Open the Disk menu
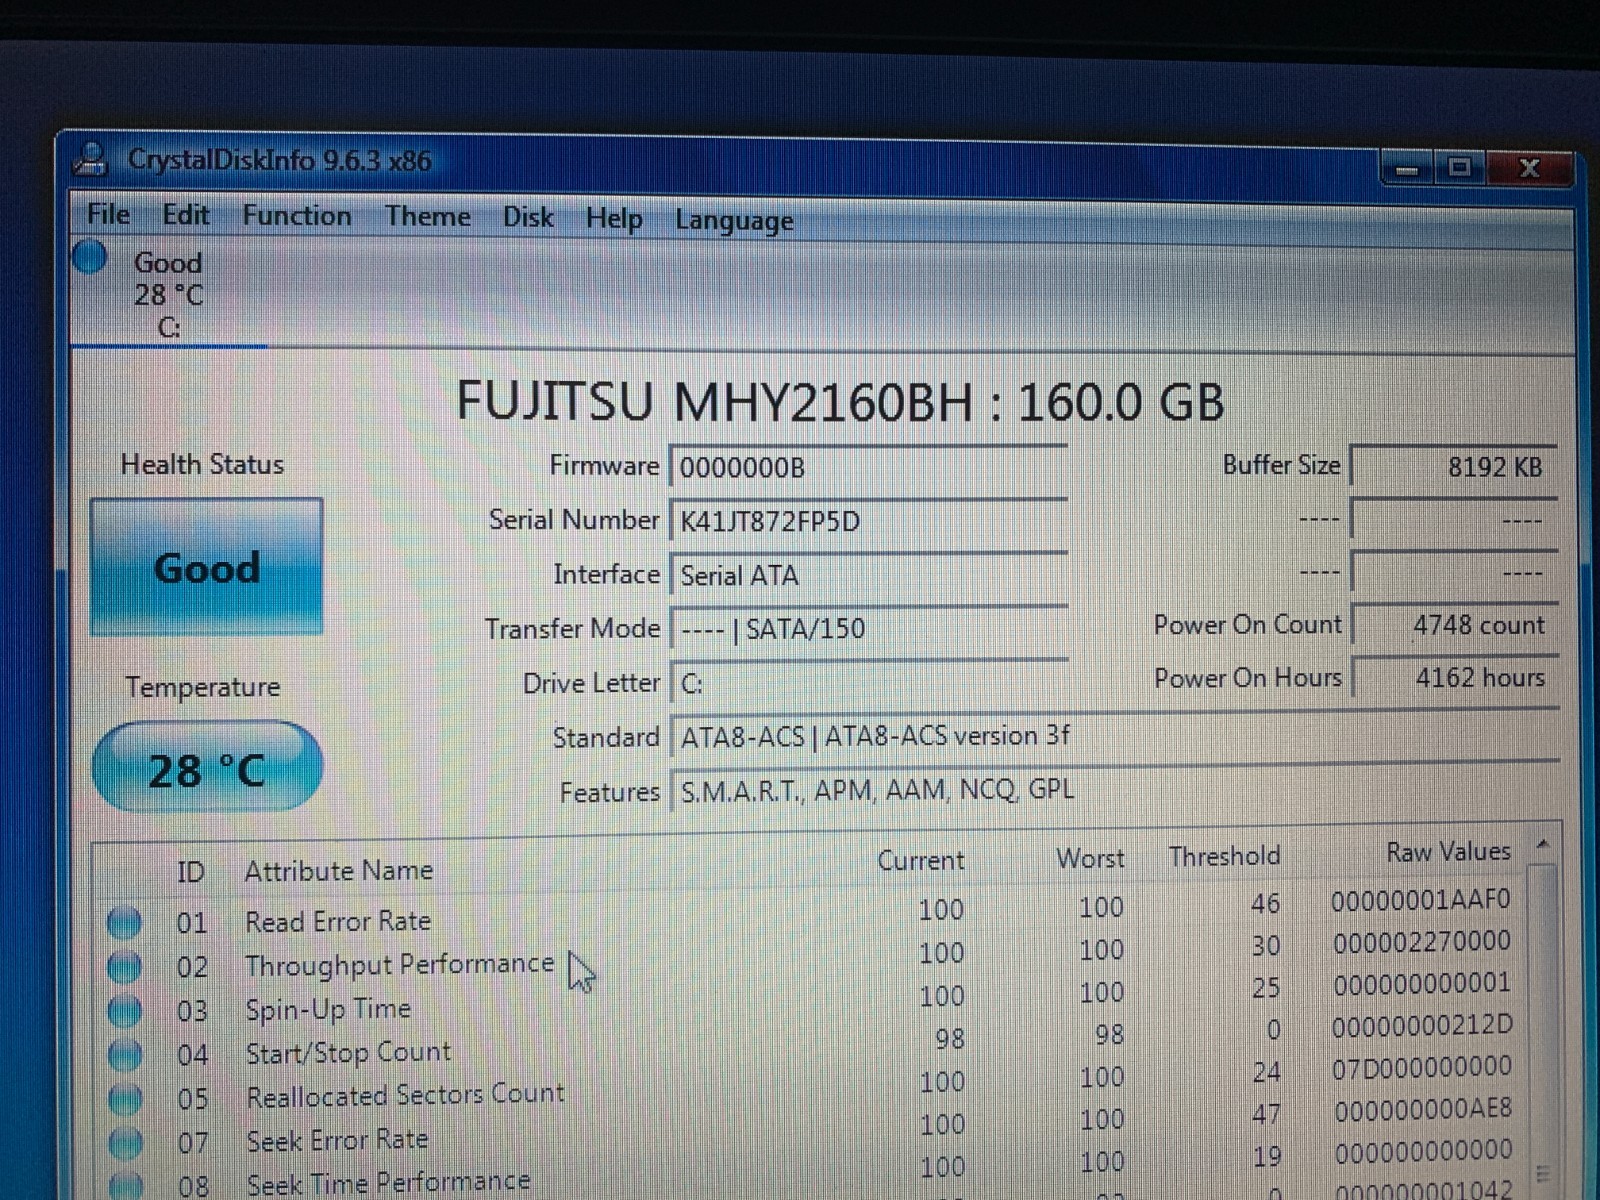Viewport: 1600px width, 1200px height. 528,218
